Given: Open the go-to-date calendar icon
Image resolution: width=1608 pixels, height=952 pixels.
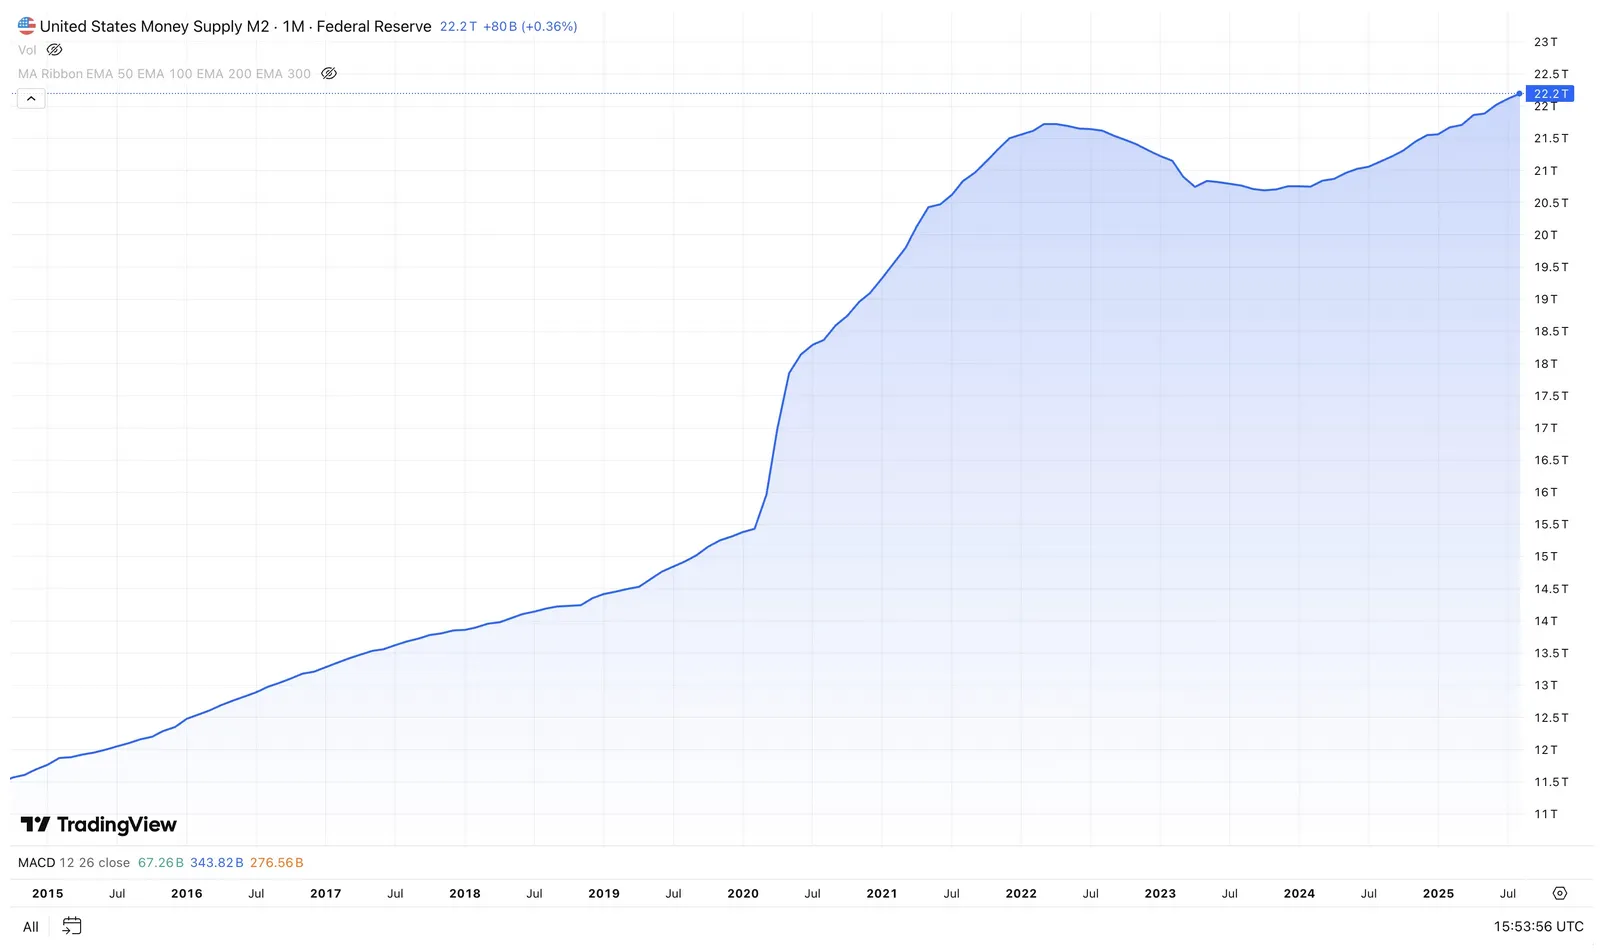Looking at the screenshot, I should pos(71,926).
